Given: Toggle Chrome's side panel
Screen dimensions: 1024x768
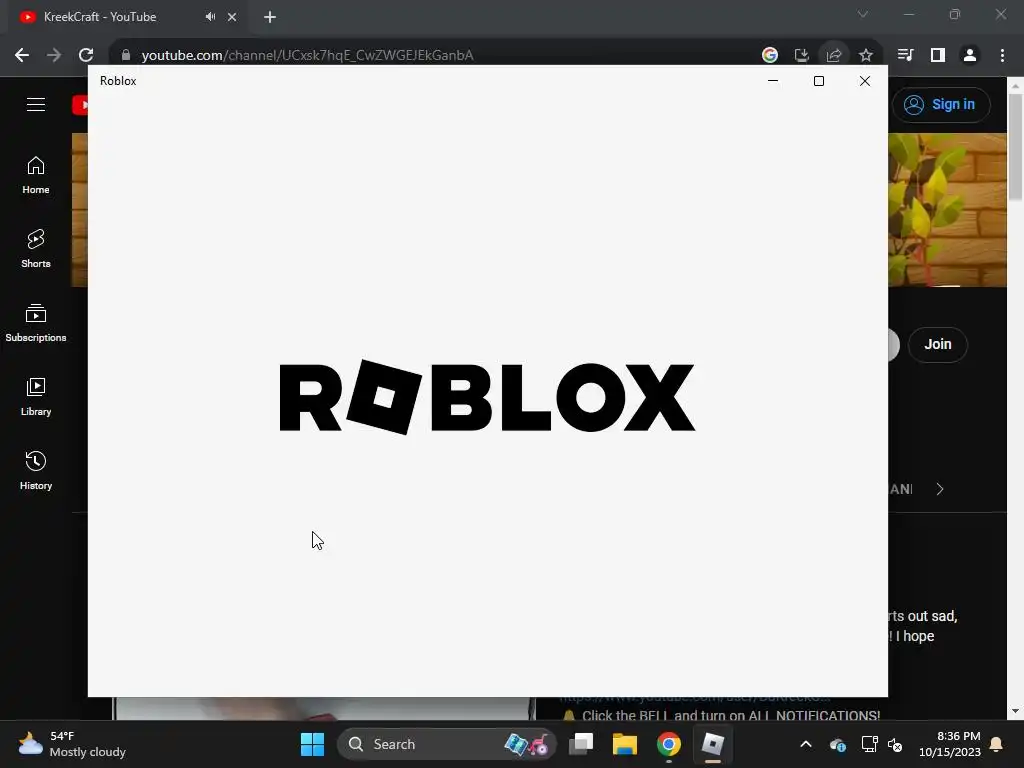Looking at the screenshot, I should coord(938,55).
